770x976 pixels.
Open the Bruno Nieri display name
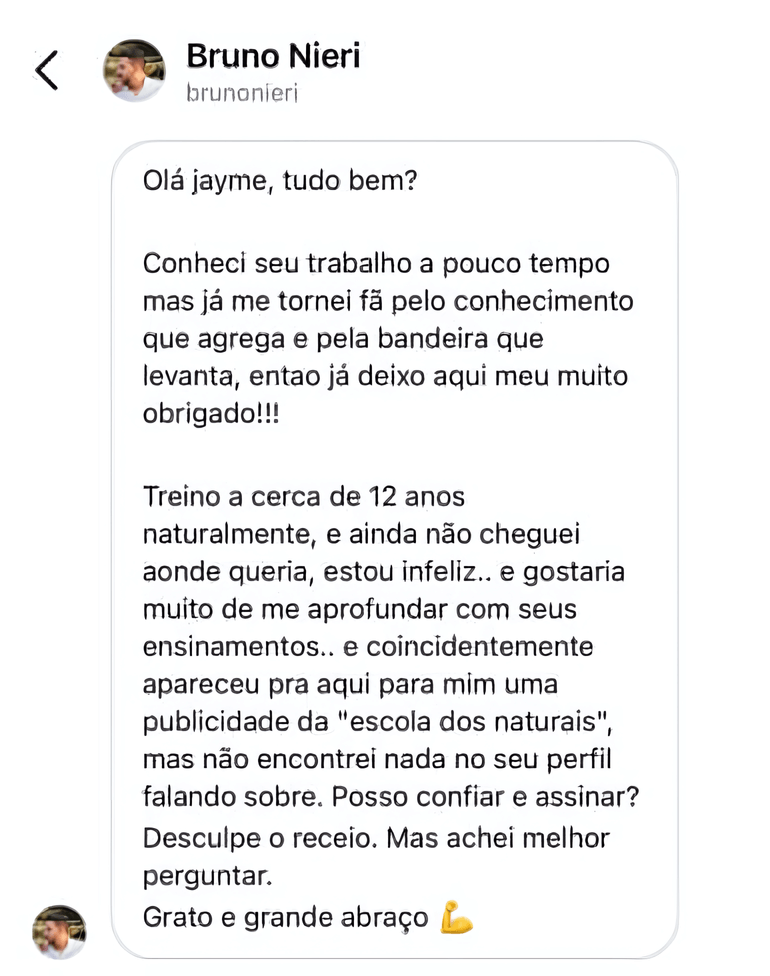(x=273, y=55)
